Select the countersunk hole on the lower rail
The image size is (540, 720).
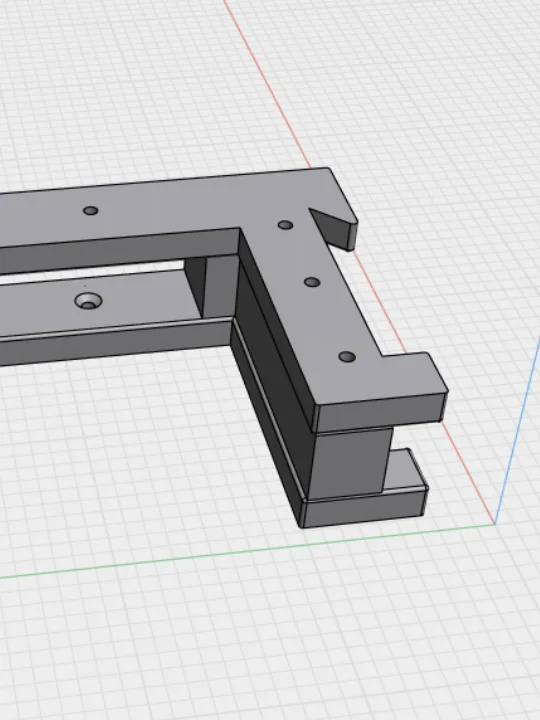pyautogui.click(x=89, y=301)
